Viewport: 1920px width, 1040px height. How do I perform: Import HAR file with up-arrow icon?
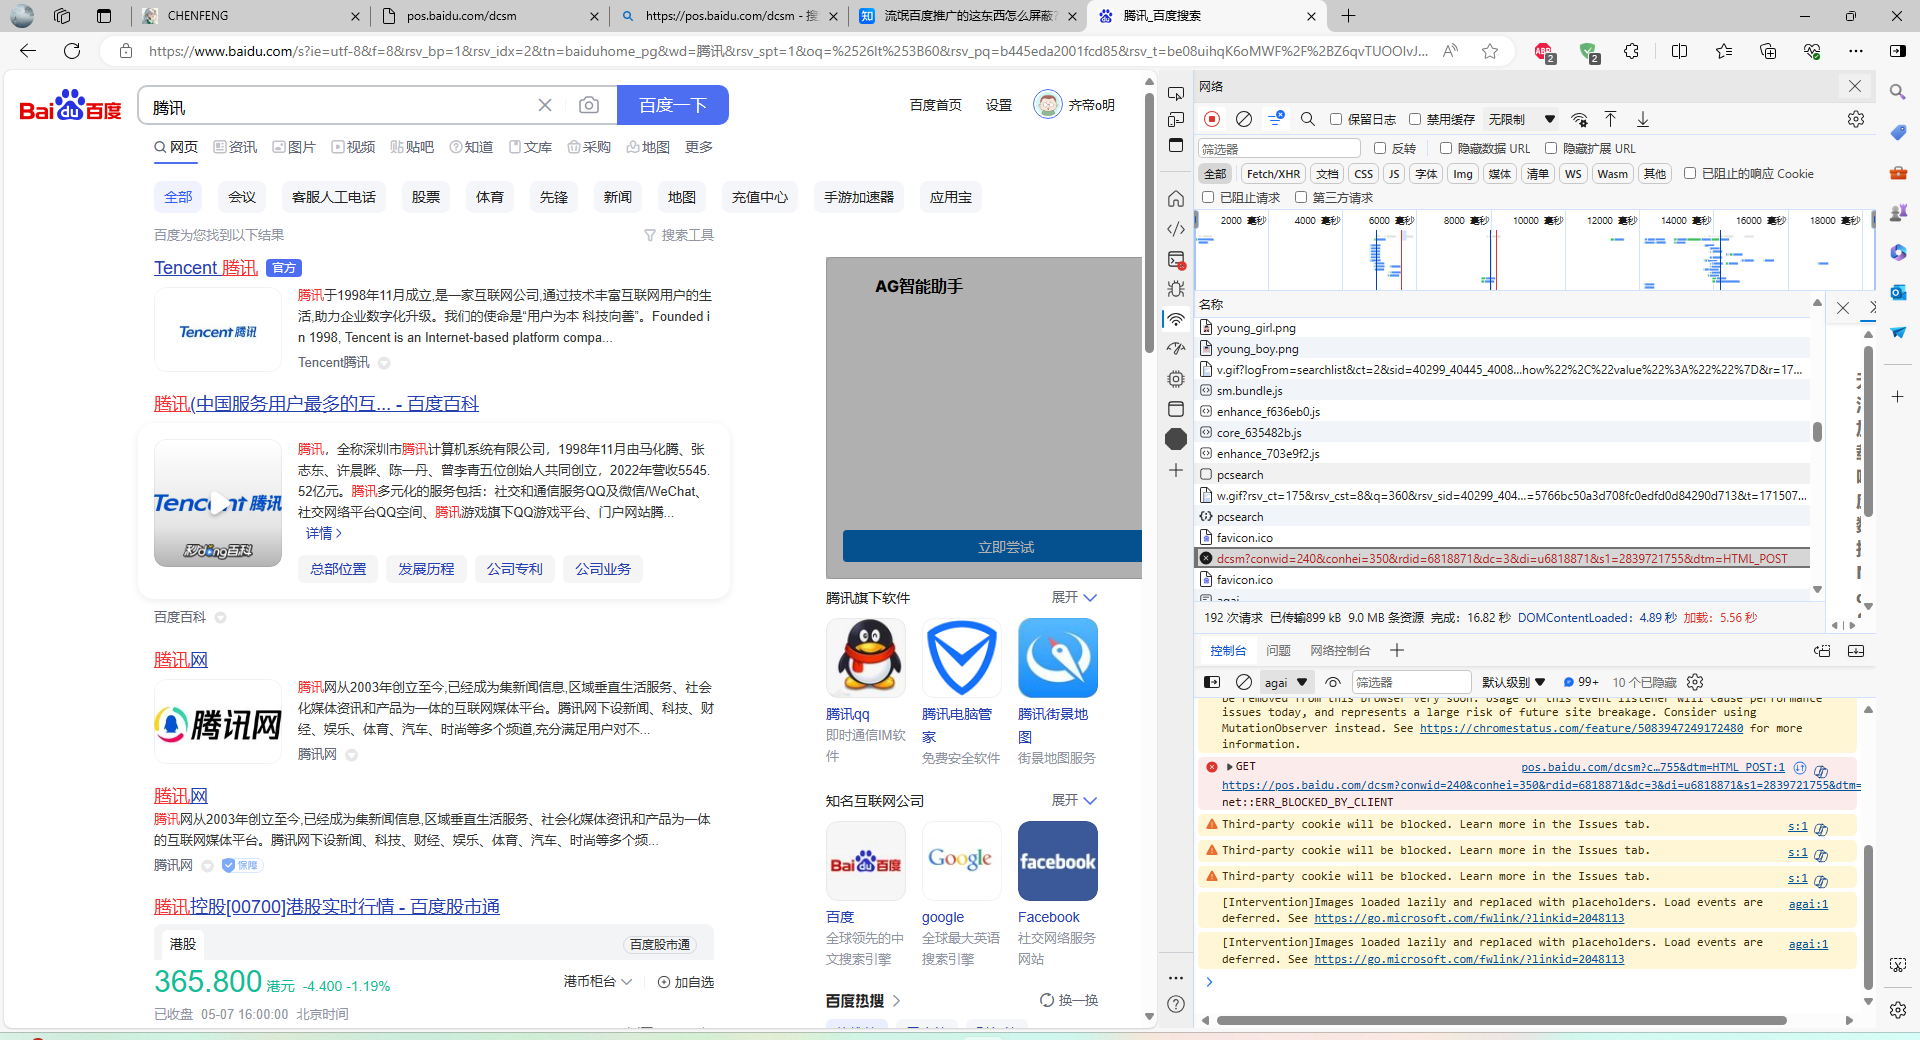pyautogui.click(x=1611, y=119)
